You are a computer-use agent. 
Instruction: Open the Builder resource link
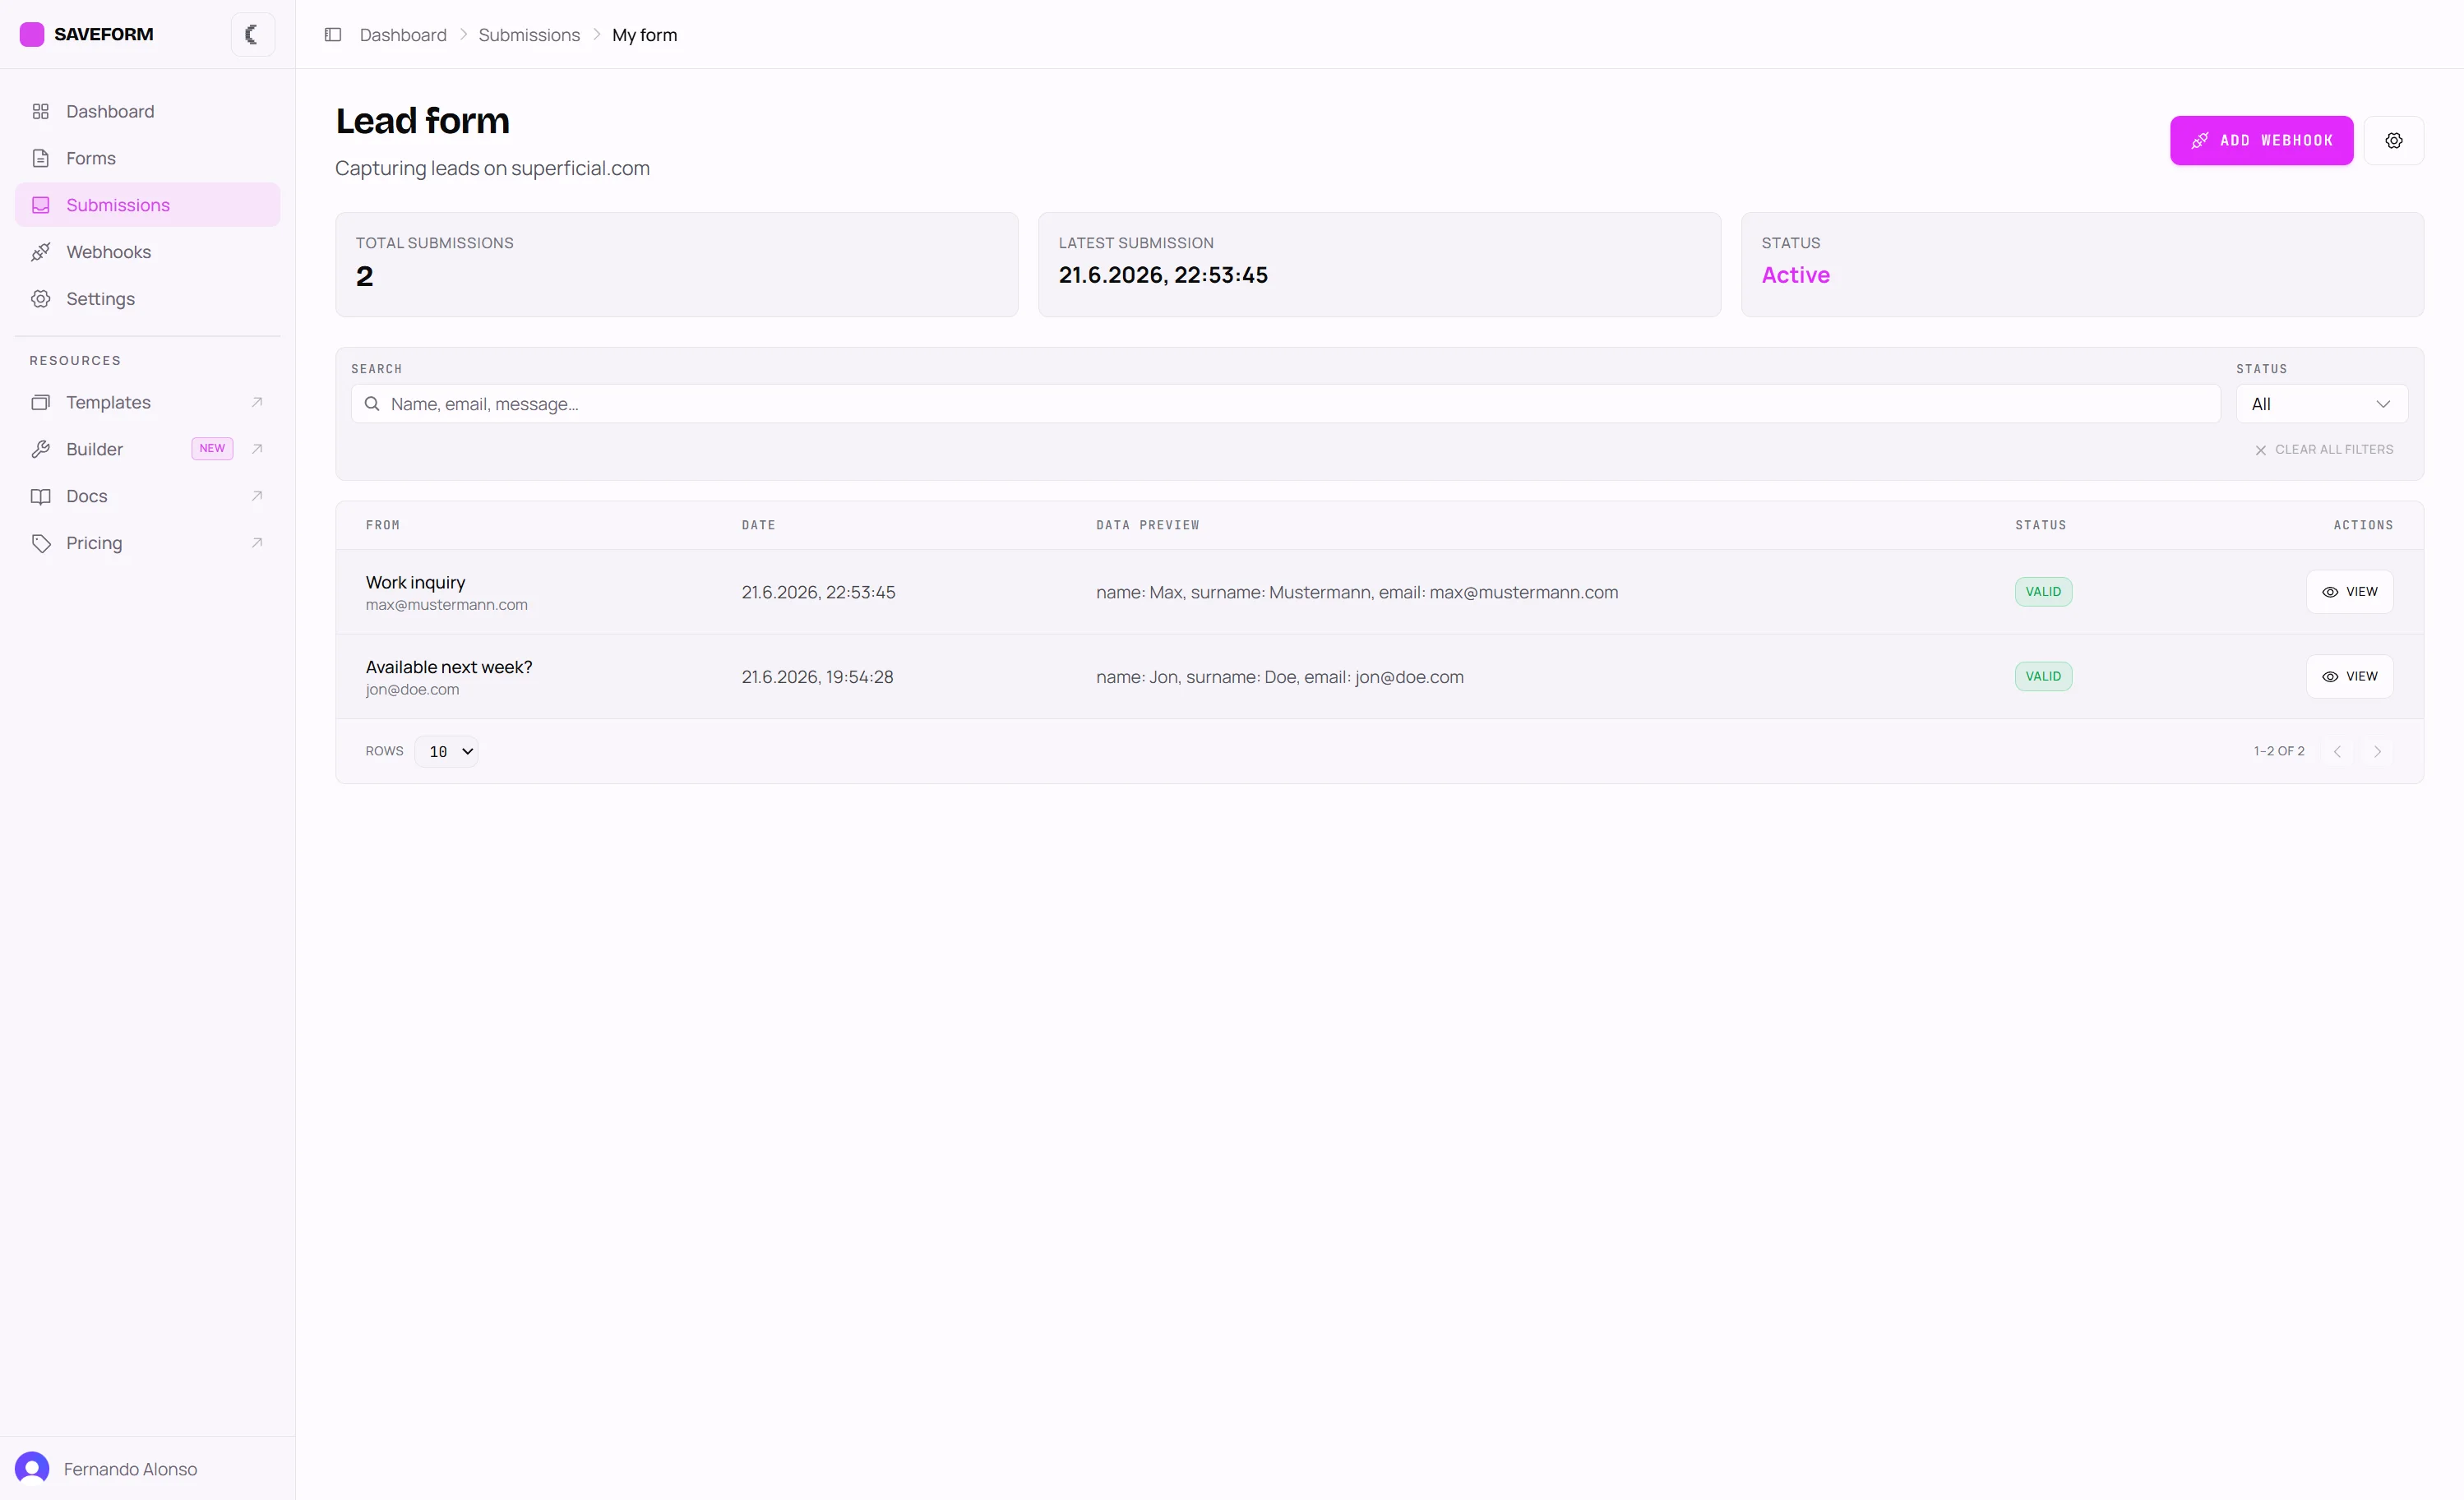(147, 449)
